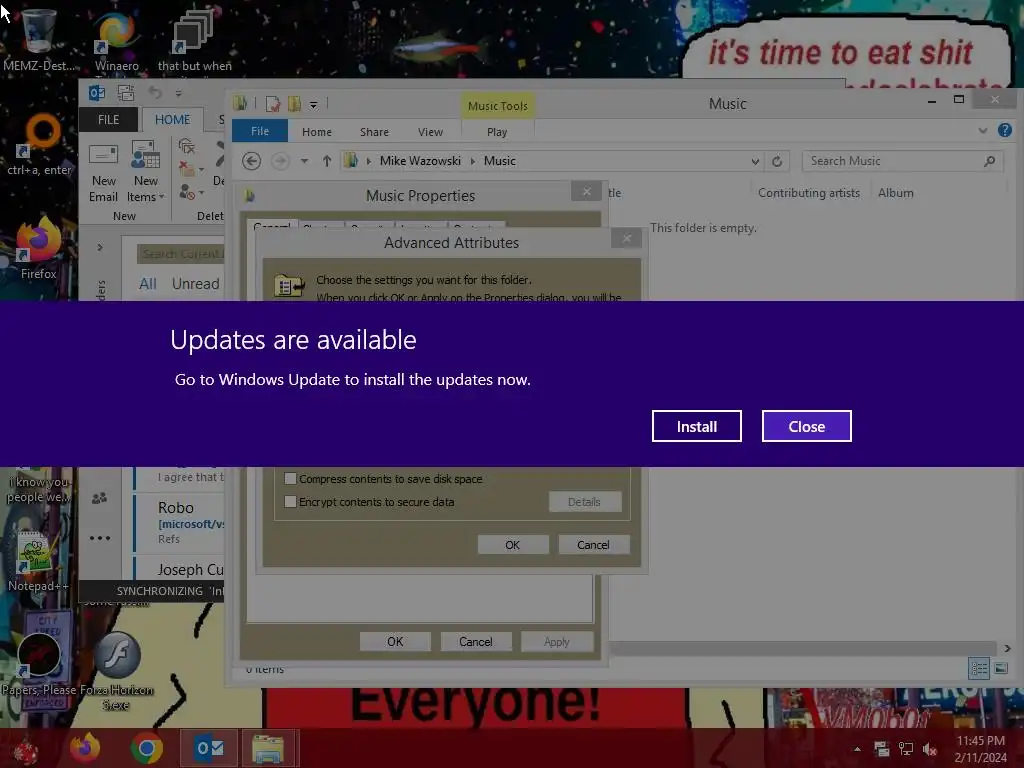
Task: Click explorer Back navigation arrow
Action: coord(251,161)
